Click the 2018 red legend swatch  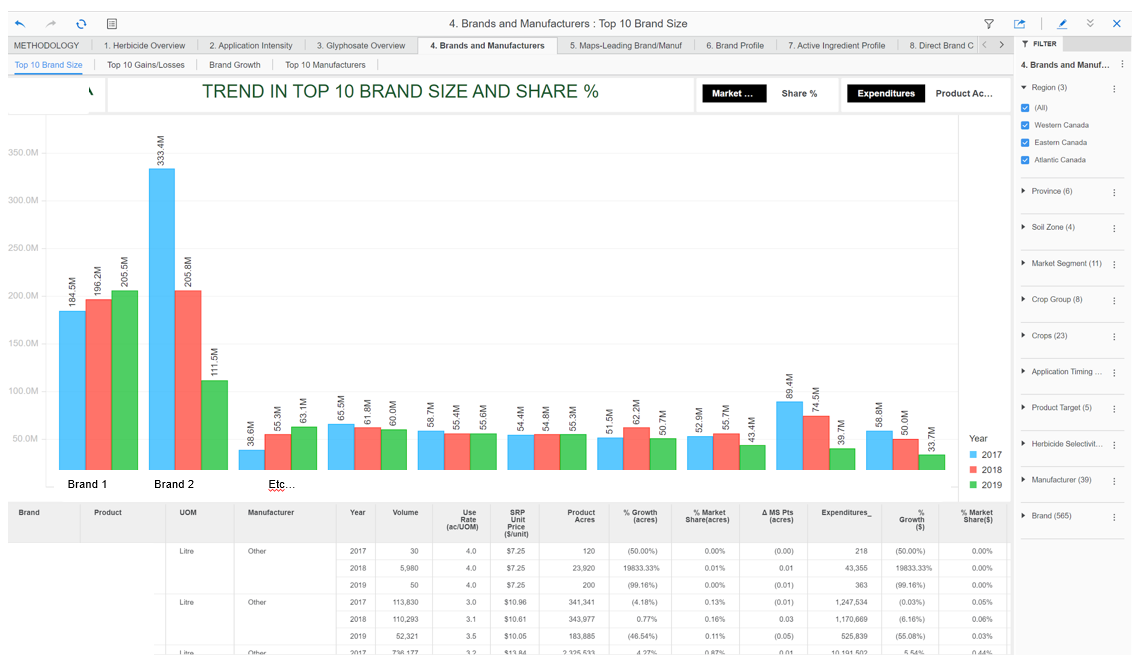tap(973, 470)
